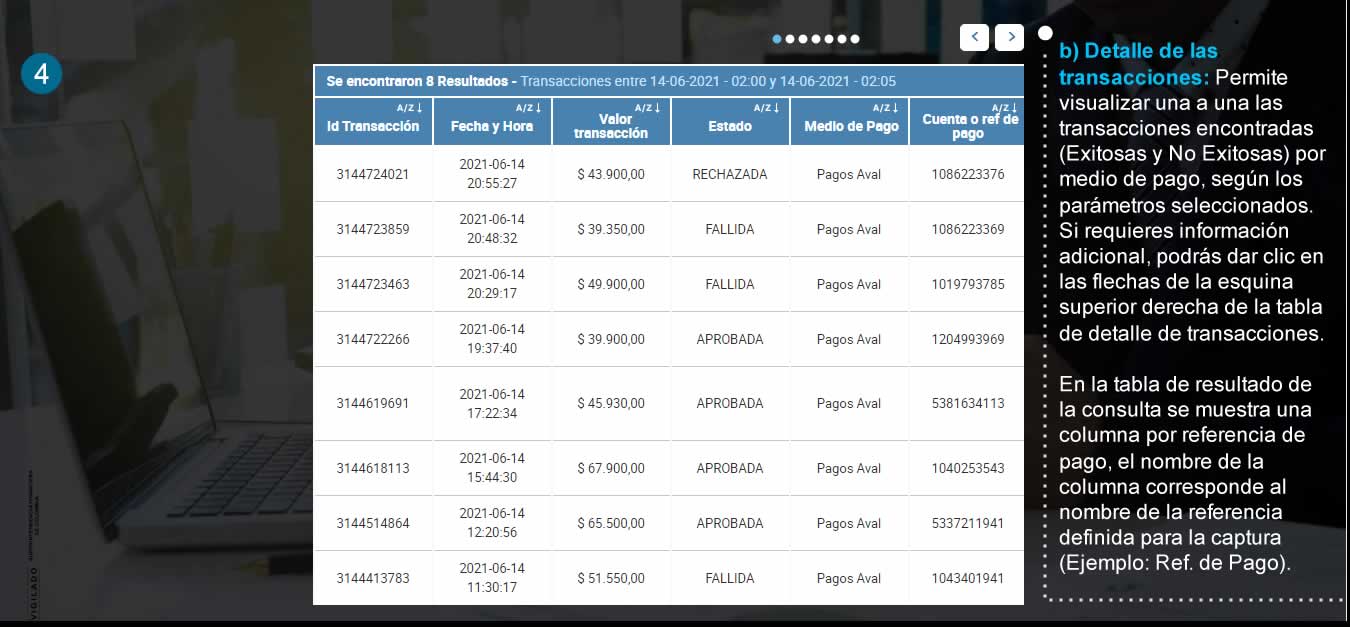Image resolution: width=1350 pixels, height=627 pixels.
Task: Click FALLIDA status for transaction 3144723859
Action: (730, 229)
